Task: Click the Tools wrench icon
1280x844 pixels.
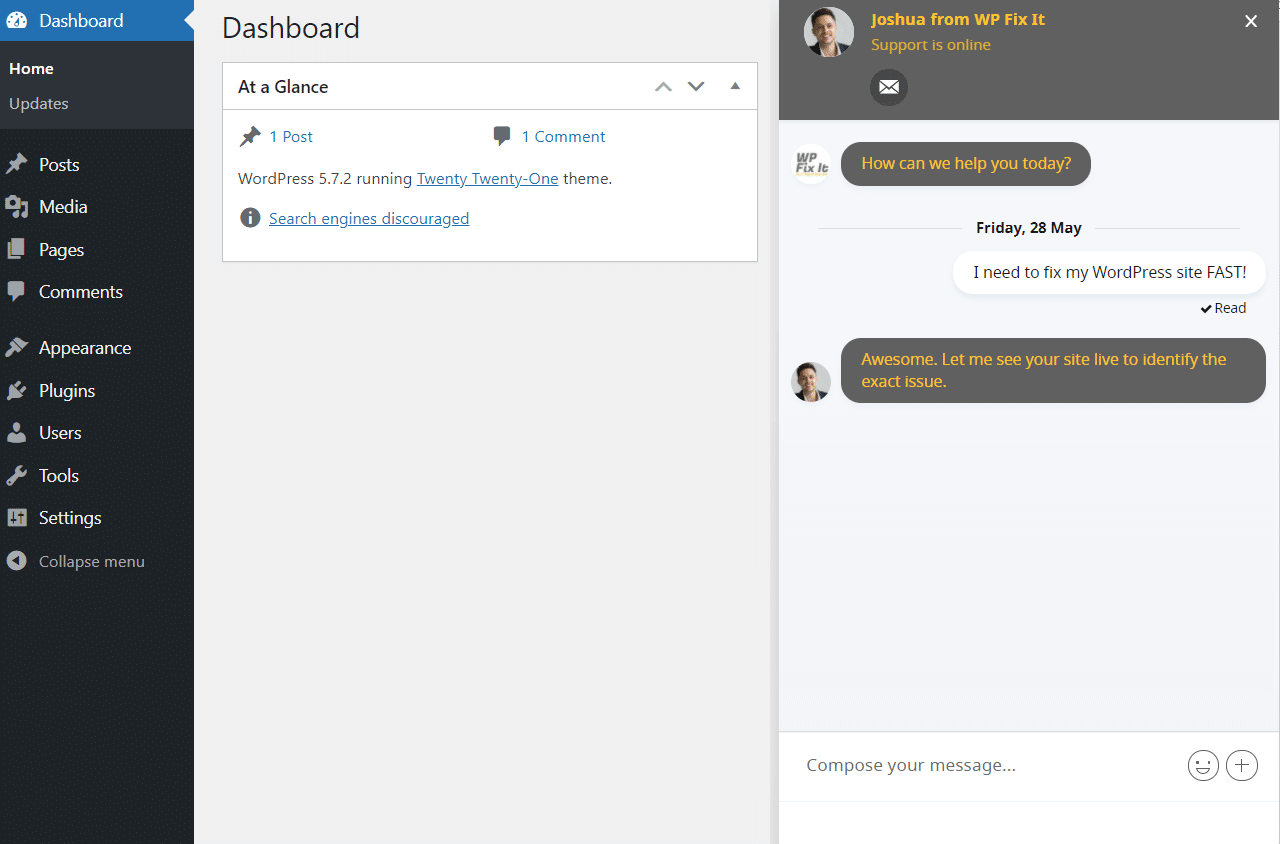Action: (x=17, y=476)
